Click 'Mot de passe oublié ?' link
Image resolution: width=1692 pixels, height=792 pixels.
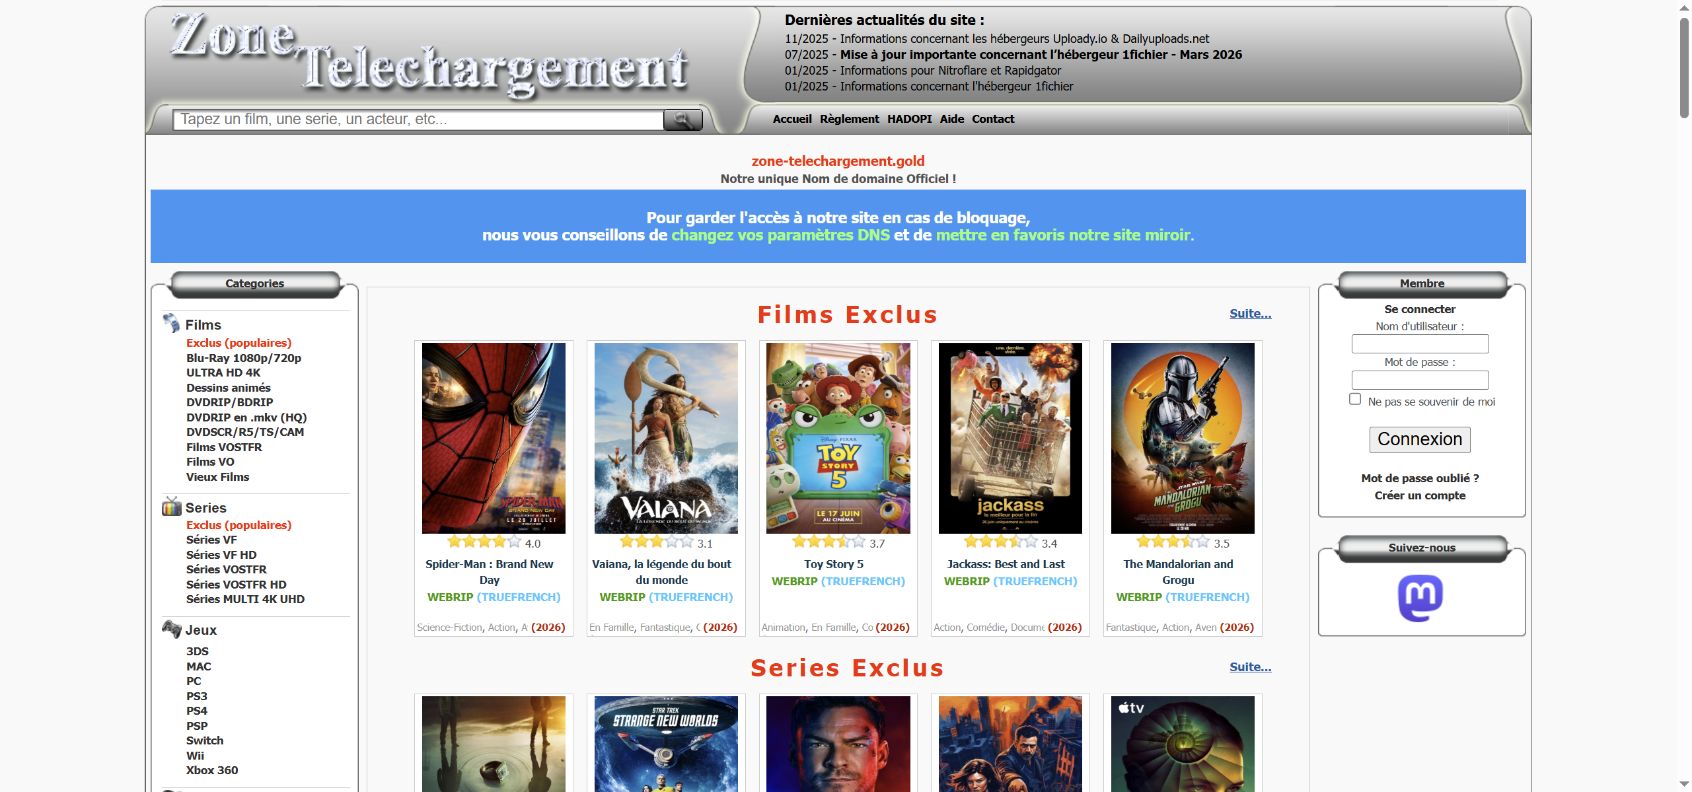click(1420, 478)
